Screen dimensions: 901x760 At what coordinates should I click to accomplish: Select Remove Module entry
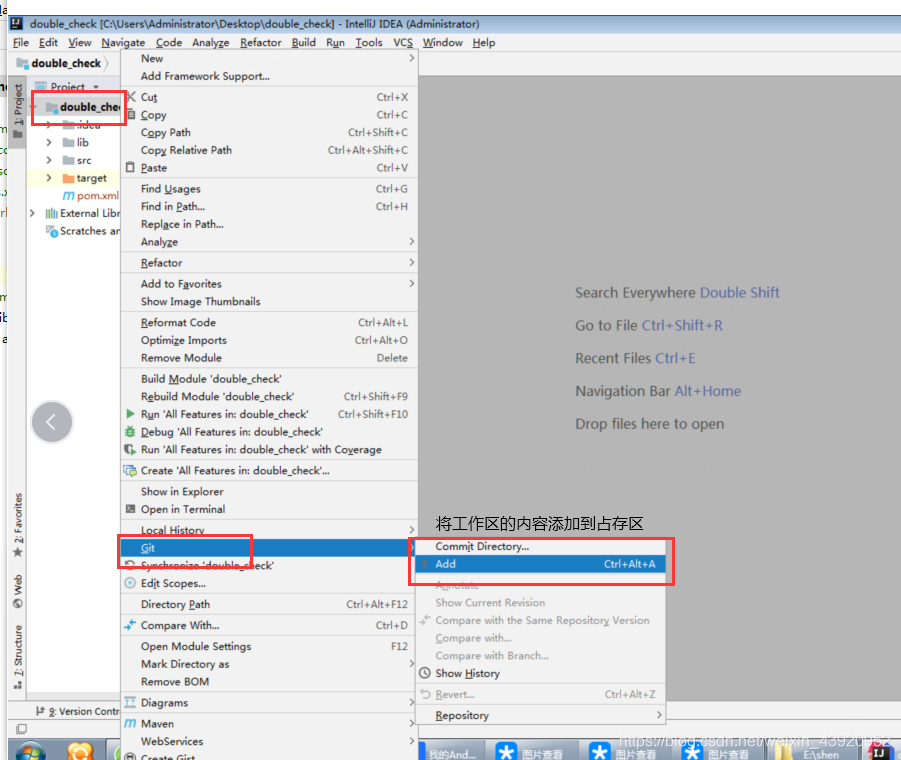tap(269, 357)
